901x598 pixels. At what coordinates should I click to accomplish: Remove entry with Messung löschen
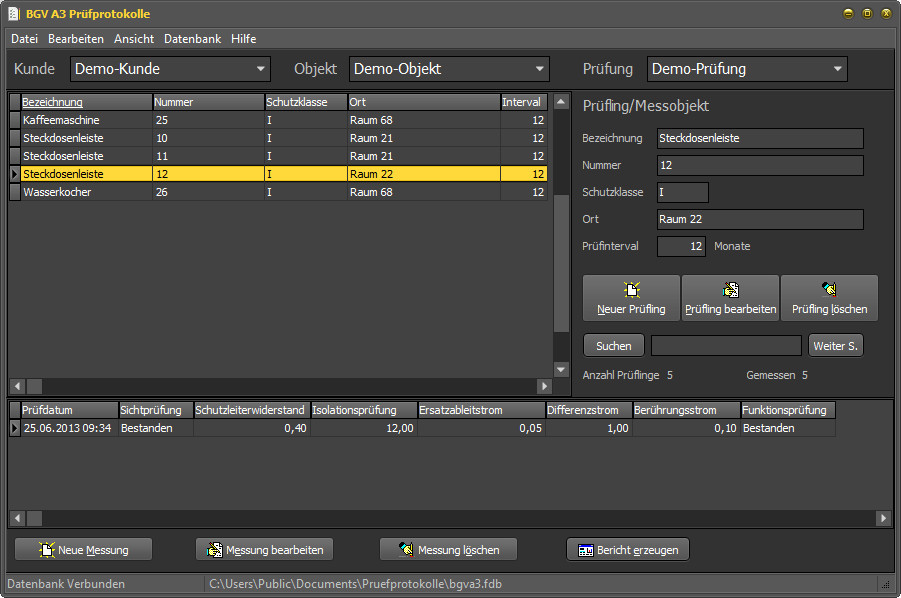[448, 549]
